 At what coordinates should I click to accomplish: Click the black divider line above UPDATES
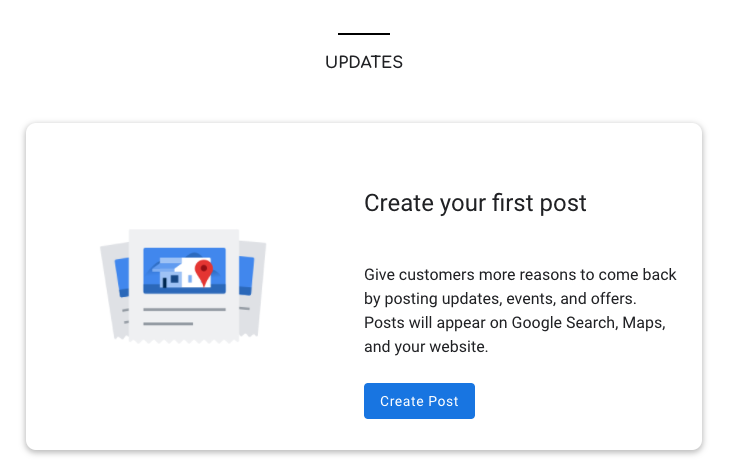(364, 34)
